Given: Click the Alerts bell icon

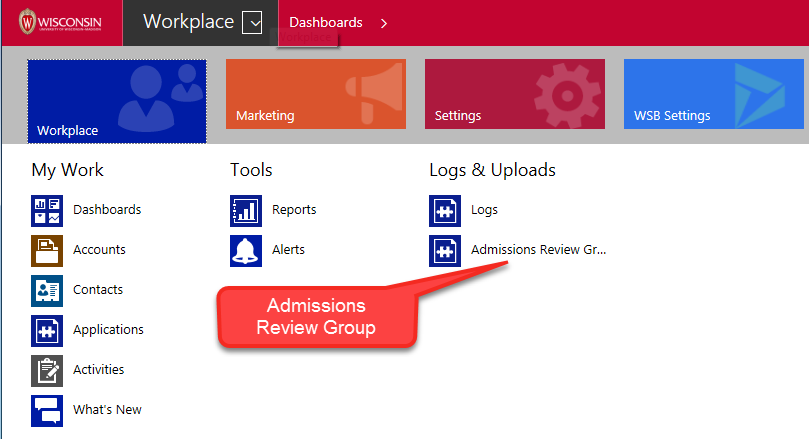Looking at the screenshot, I should 246,250.
